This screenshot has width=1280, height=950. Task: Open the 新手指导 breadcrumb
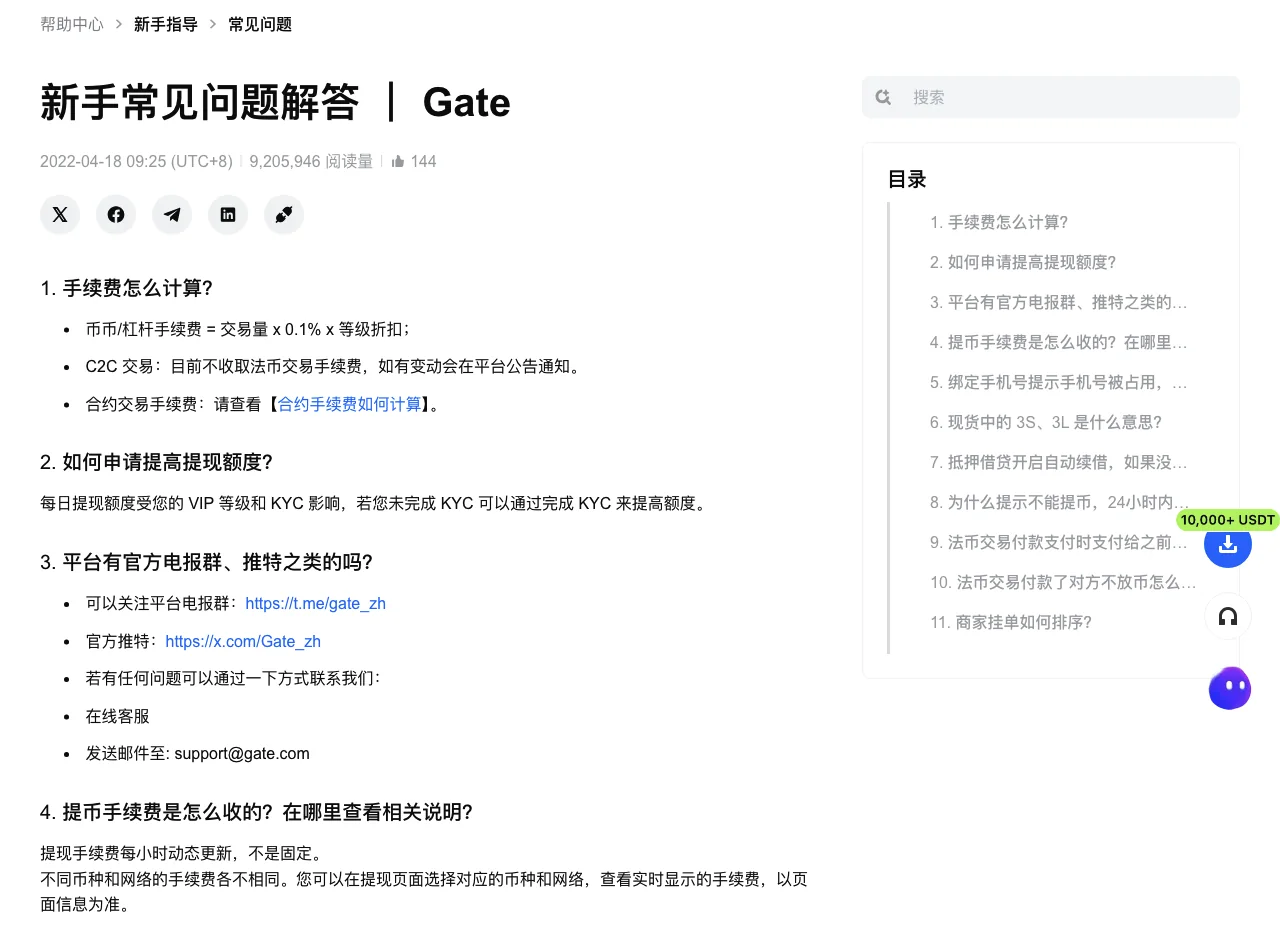[166, 24]
